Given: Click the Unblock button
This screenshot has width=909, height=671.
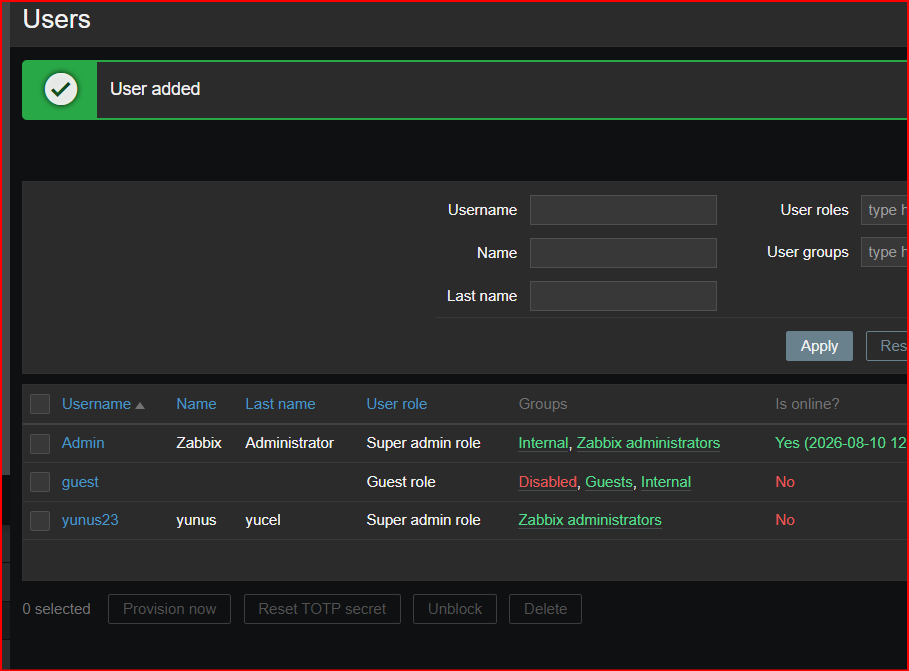Looking at the screenshot, I should [x=455, y=609].
